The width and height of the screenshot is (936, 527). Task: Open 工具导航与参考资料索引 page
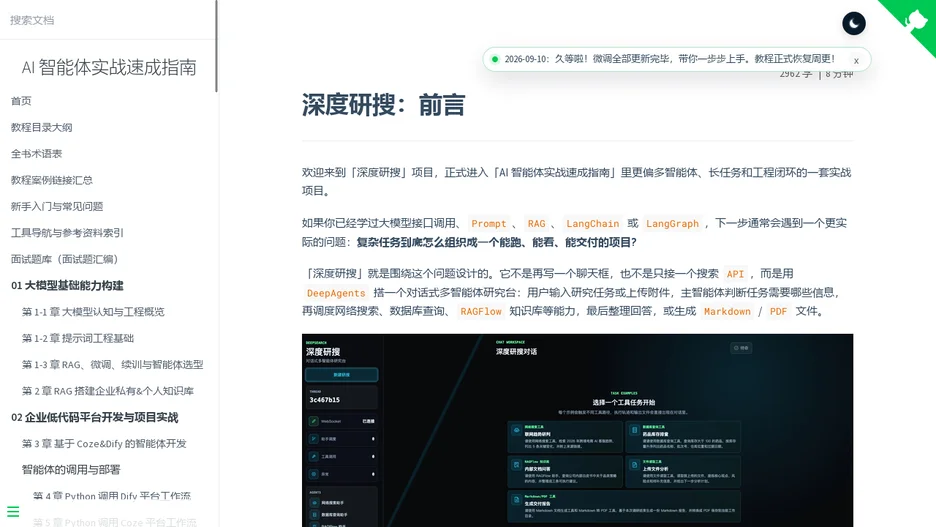click(x=67, y=232)
